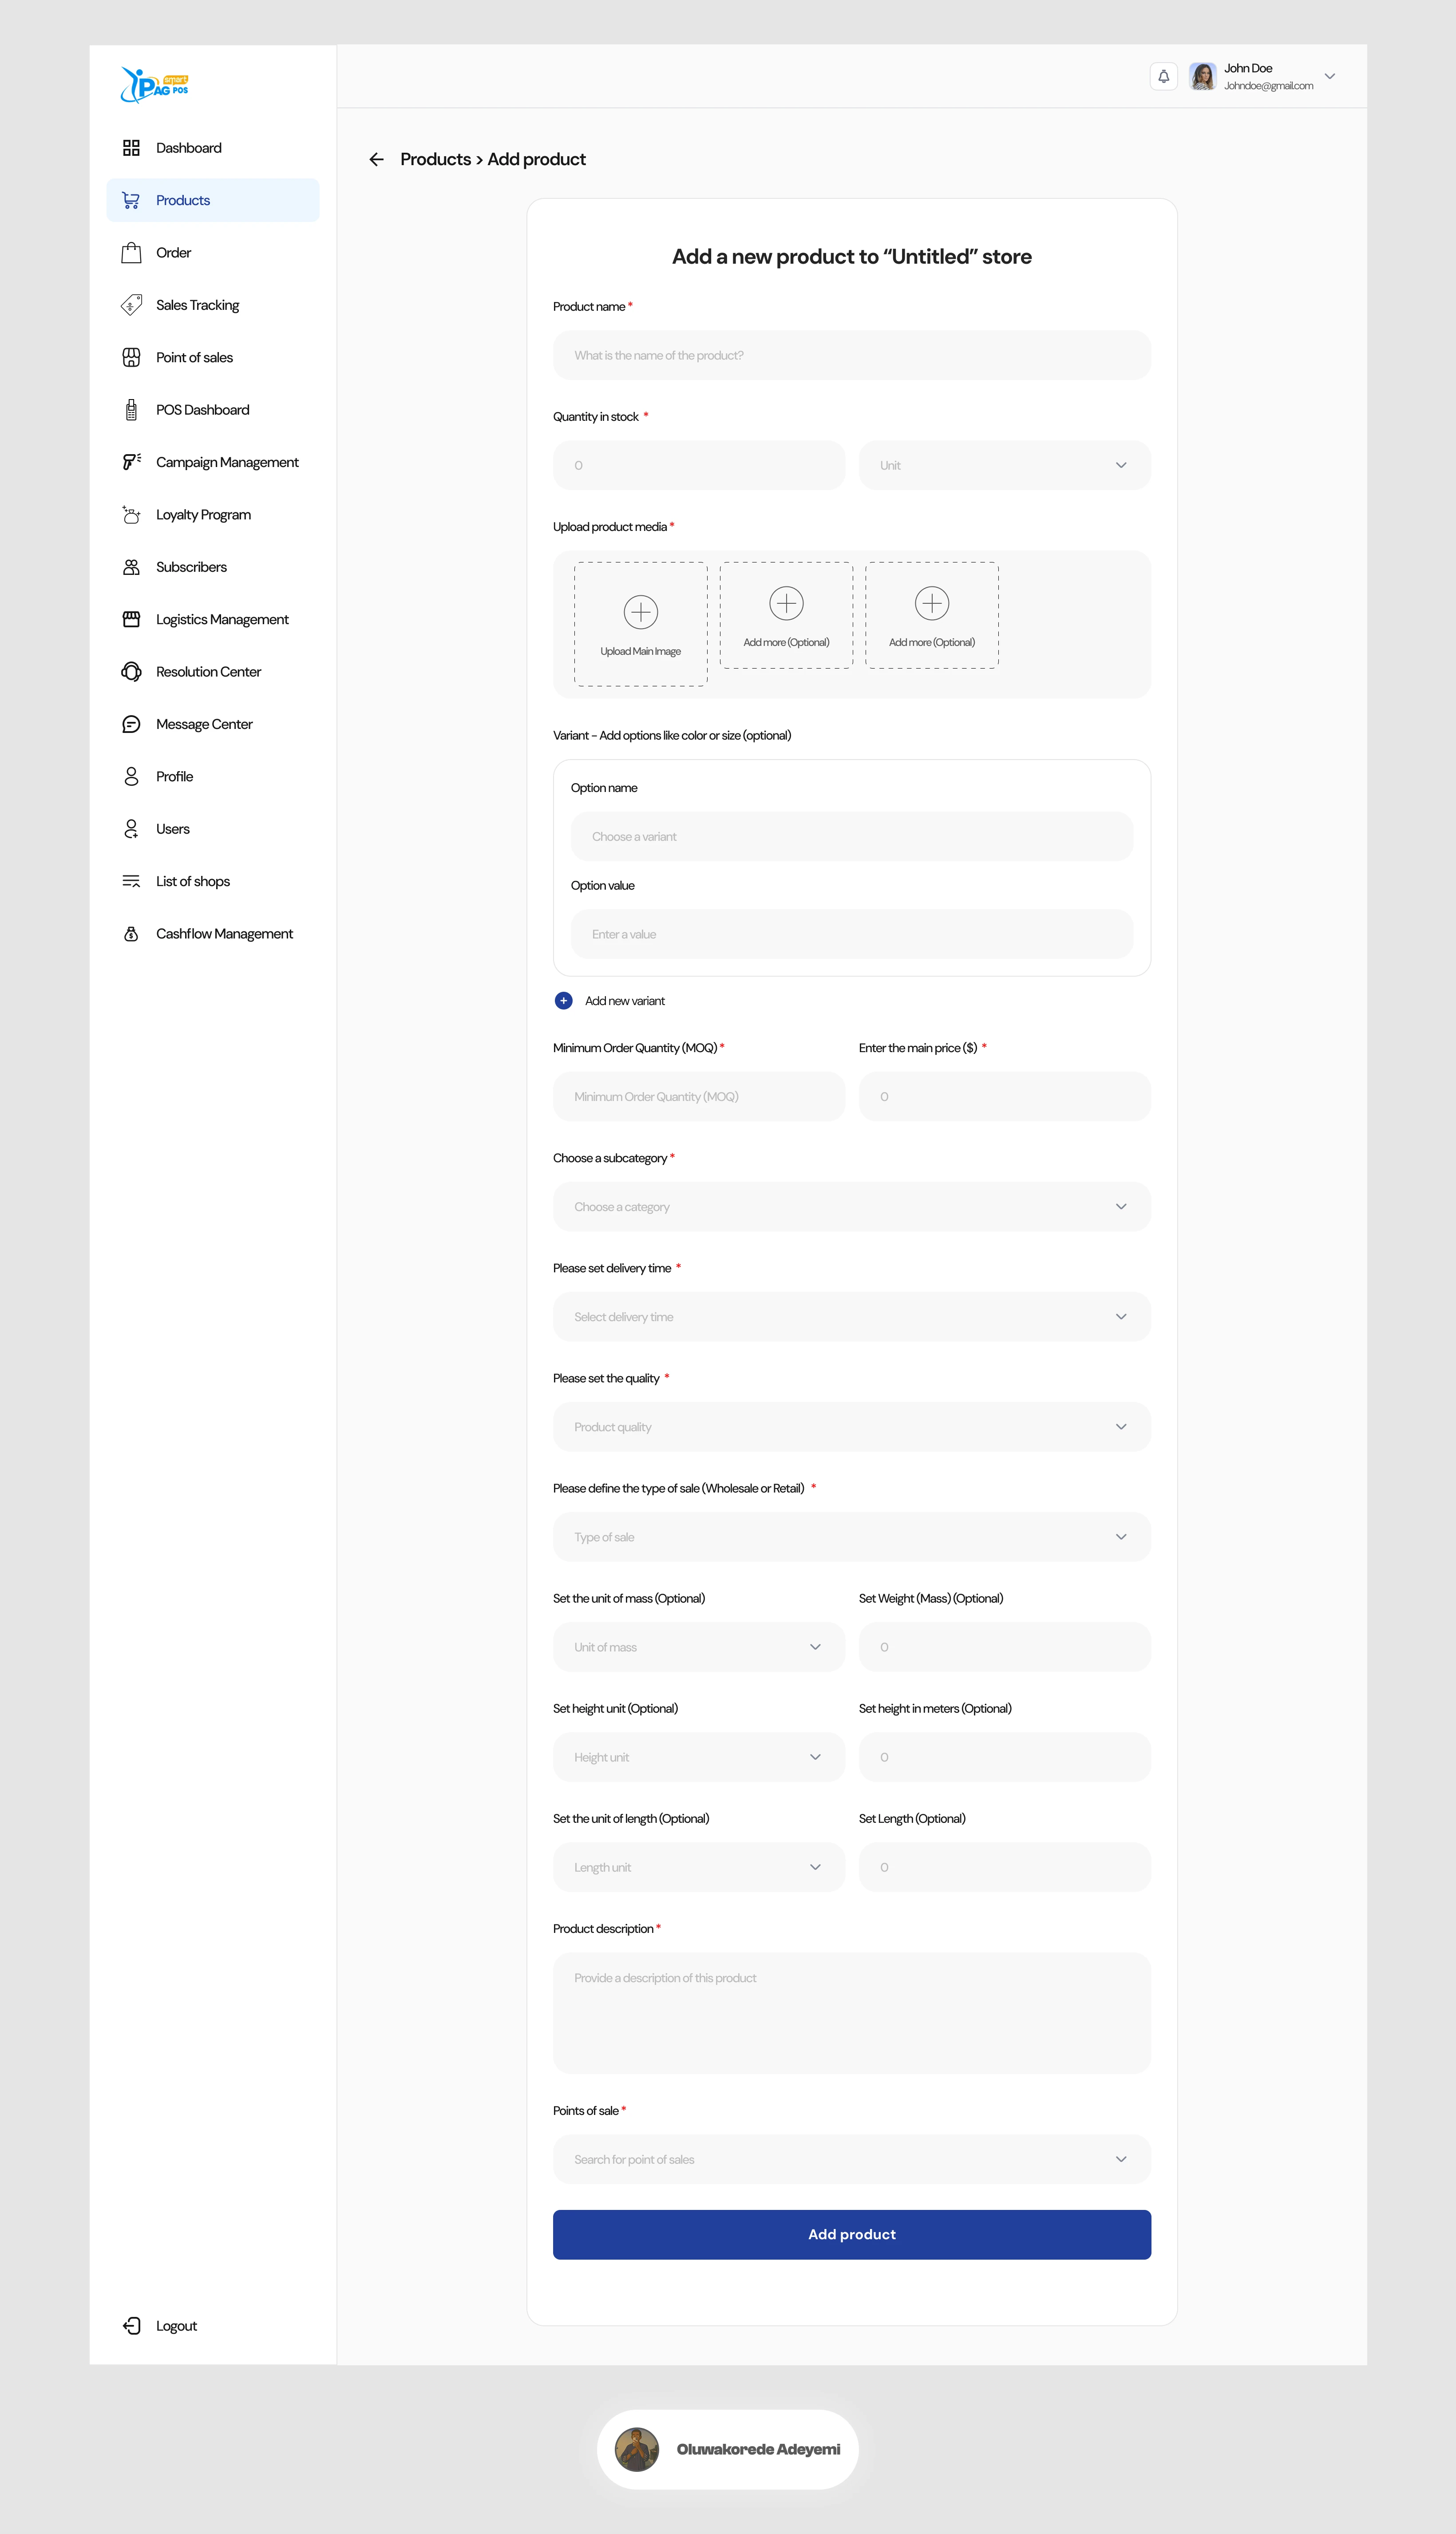The image size is (1456, 2534).
Task: Click the List of shops icon
Action: pyautogui.click(x=131, y=881)
